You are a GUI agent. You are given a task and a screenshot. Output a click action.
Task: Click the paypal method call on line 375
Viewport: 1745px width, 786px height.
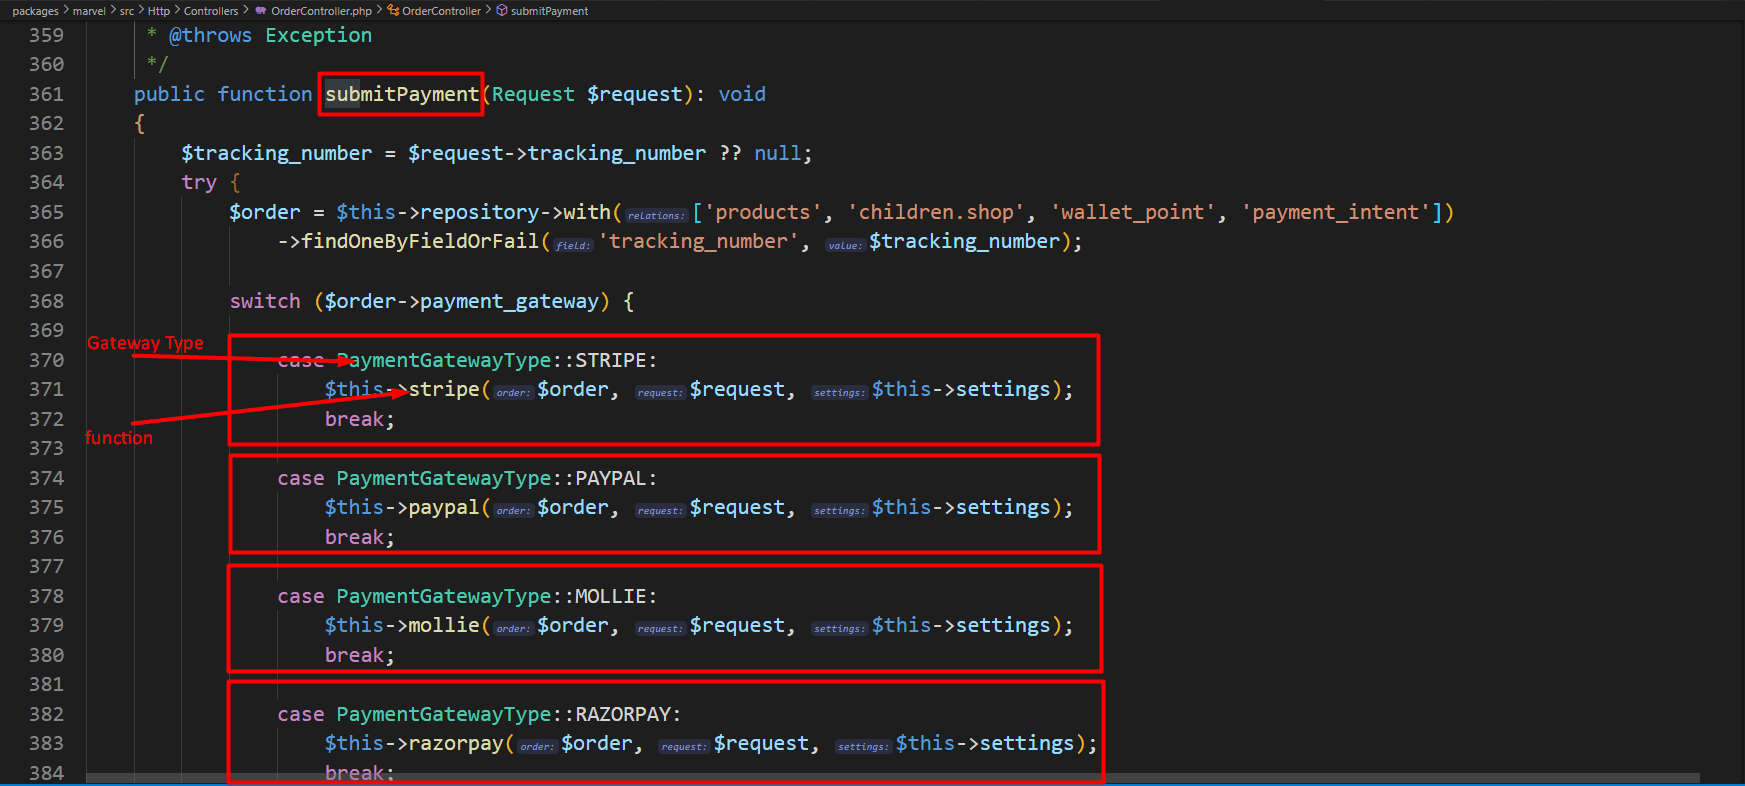[x=443, y=507]
